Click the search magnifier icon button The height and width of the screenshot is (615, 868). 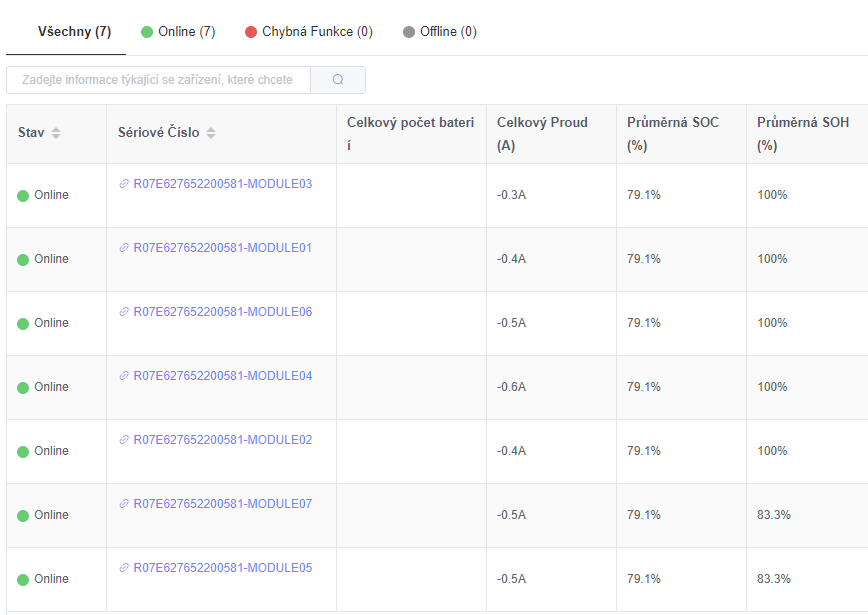pyautogui.click(x=338, y=80)
